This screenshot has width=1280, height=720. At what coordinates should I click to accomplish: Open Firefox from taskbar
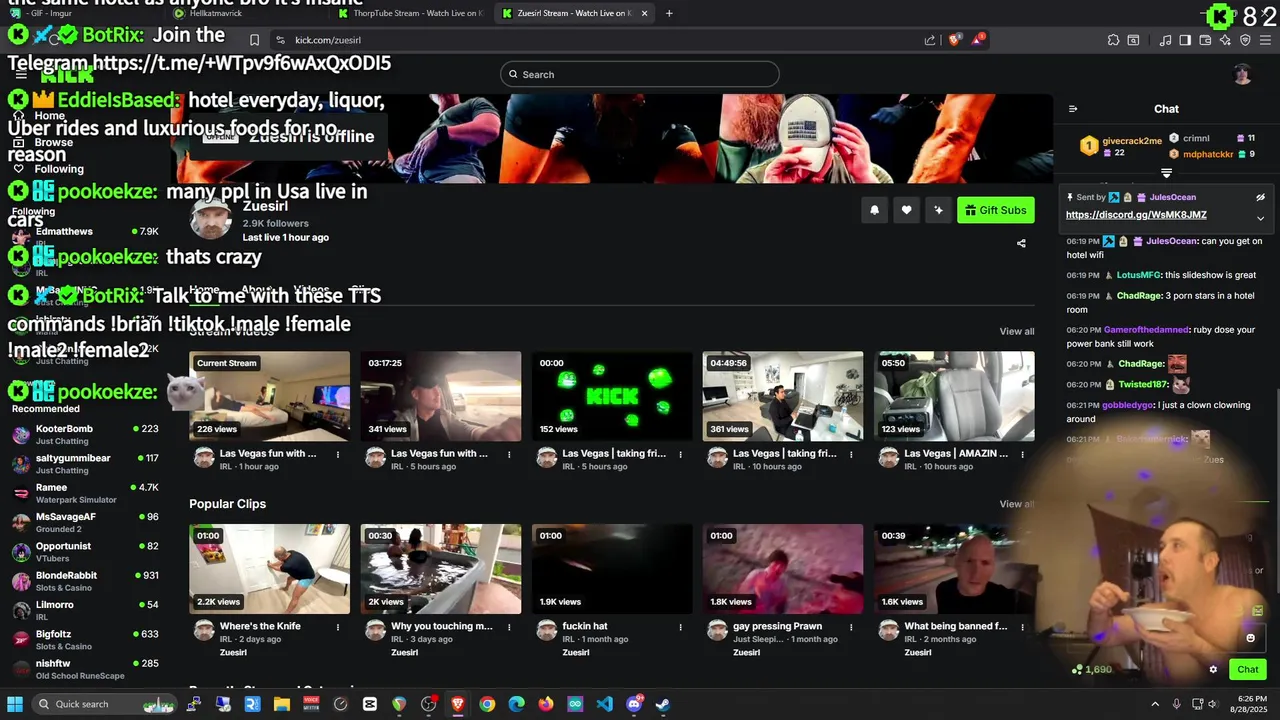click(x=546, y=704)
